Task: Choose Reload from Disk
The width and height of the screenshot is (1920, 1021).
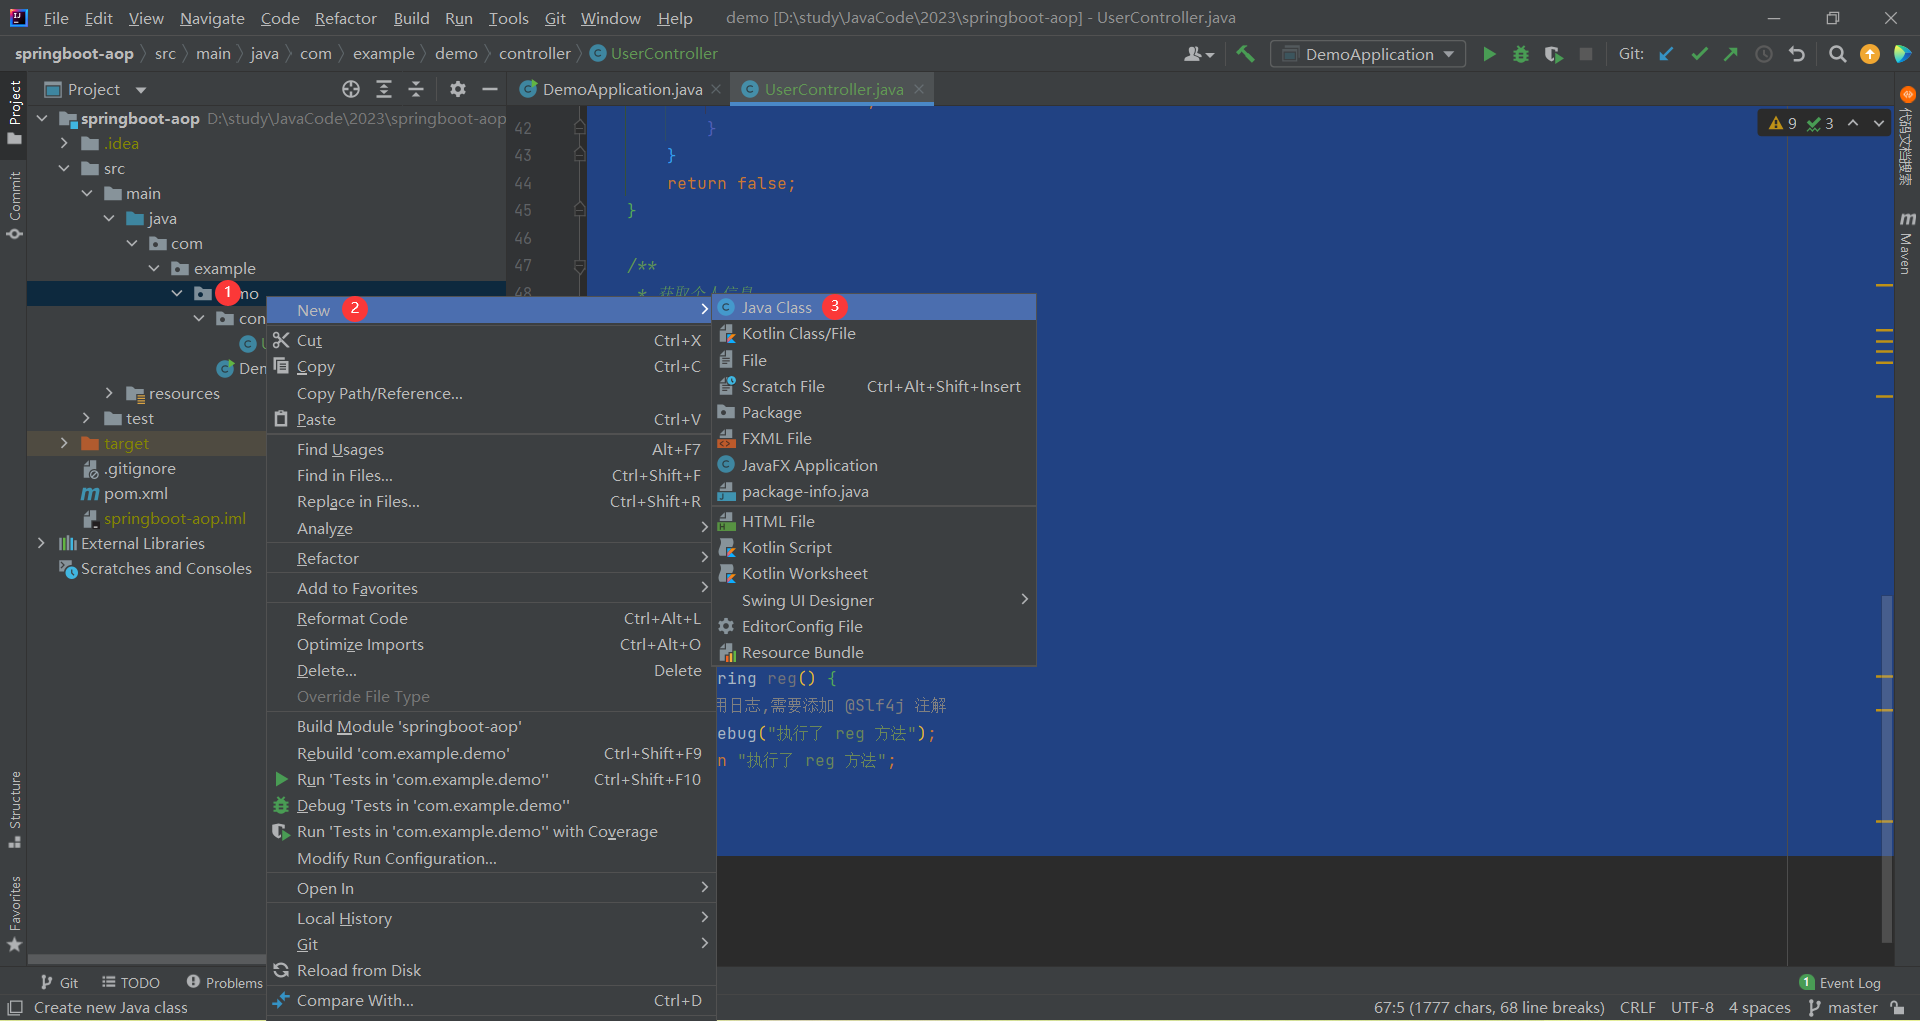Action: 490,970
